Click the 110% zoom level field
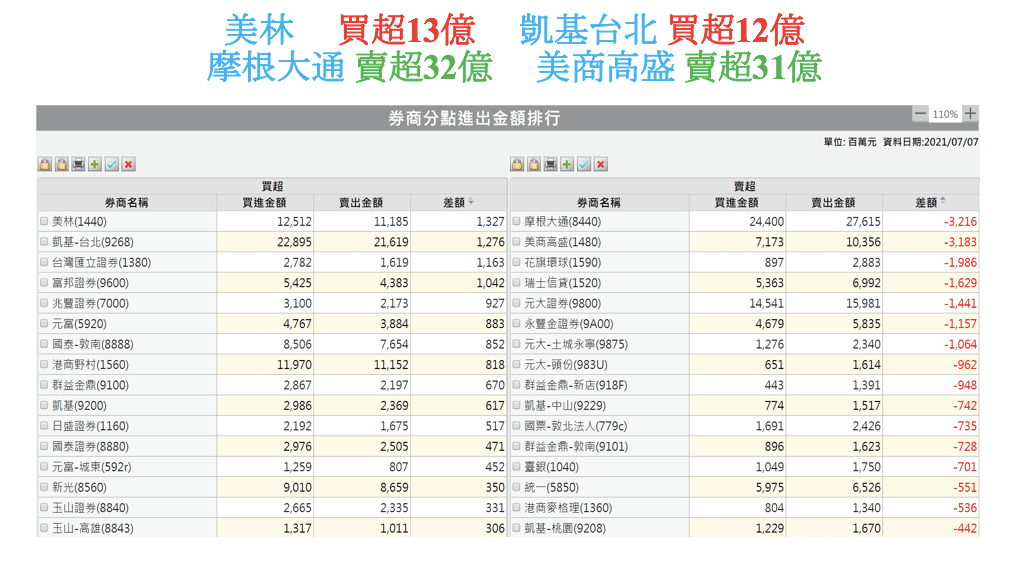 click(x=945, y=114)
